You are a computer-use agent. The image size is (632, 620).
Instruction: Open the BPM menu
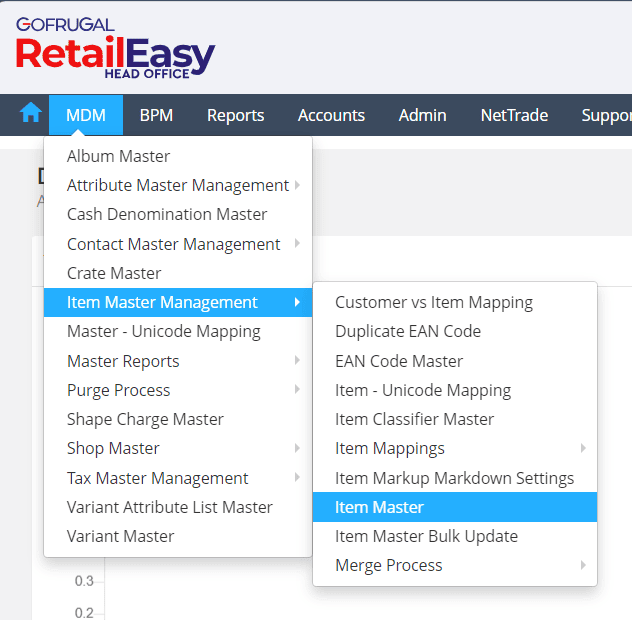(156, 115)
